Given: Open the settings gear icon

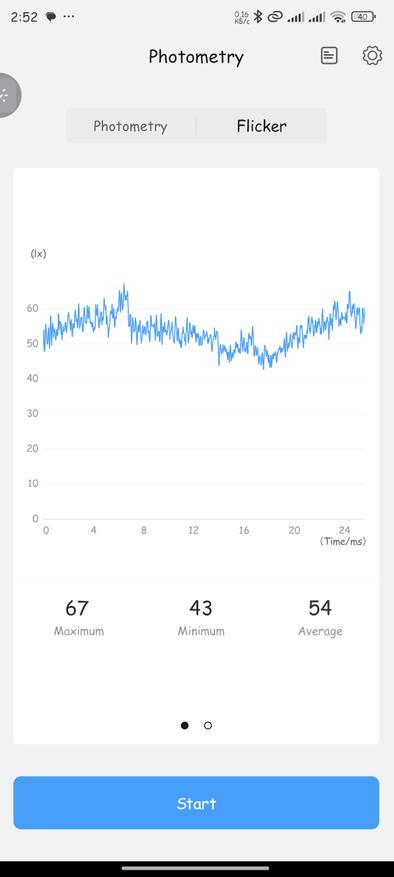Looking at the screenshot, I should click(x=372, y=55).
